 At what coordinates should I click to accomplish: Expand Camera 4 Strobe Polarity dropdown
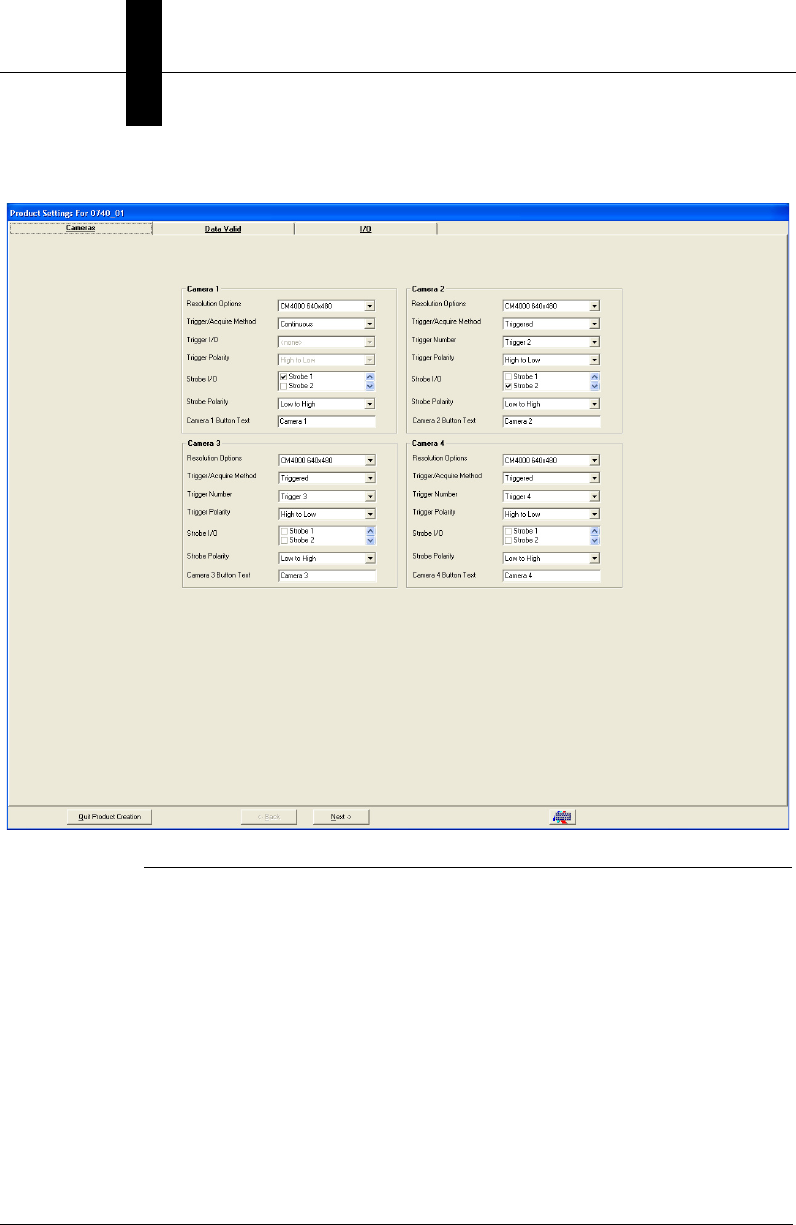(594, 558)
